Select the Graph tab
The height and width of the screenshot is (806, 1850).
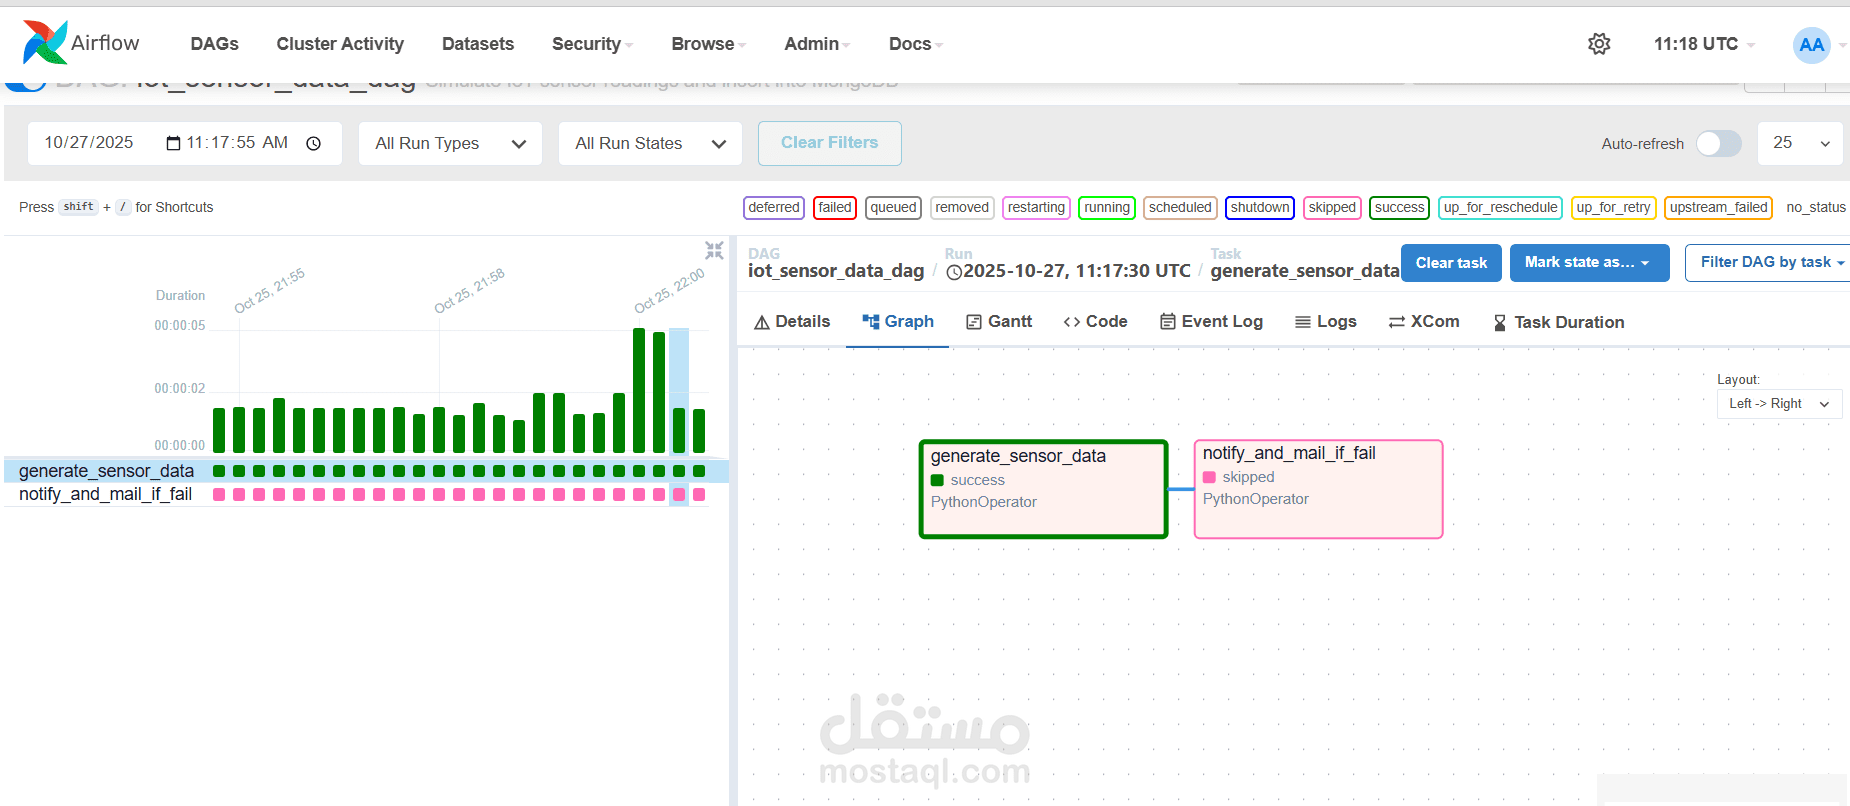point(897,321)
